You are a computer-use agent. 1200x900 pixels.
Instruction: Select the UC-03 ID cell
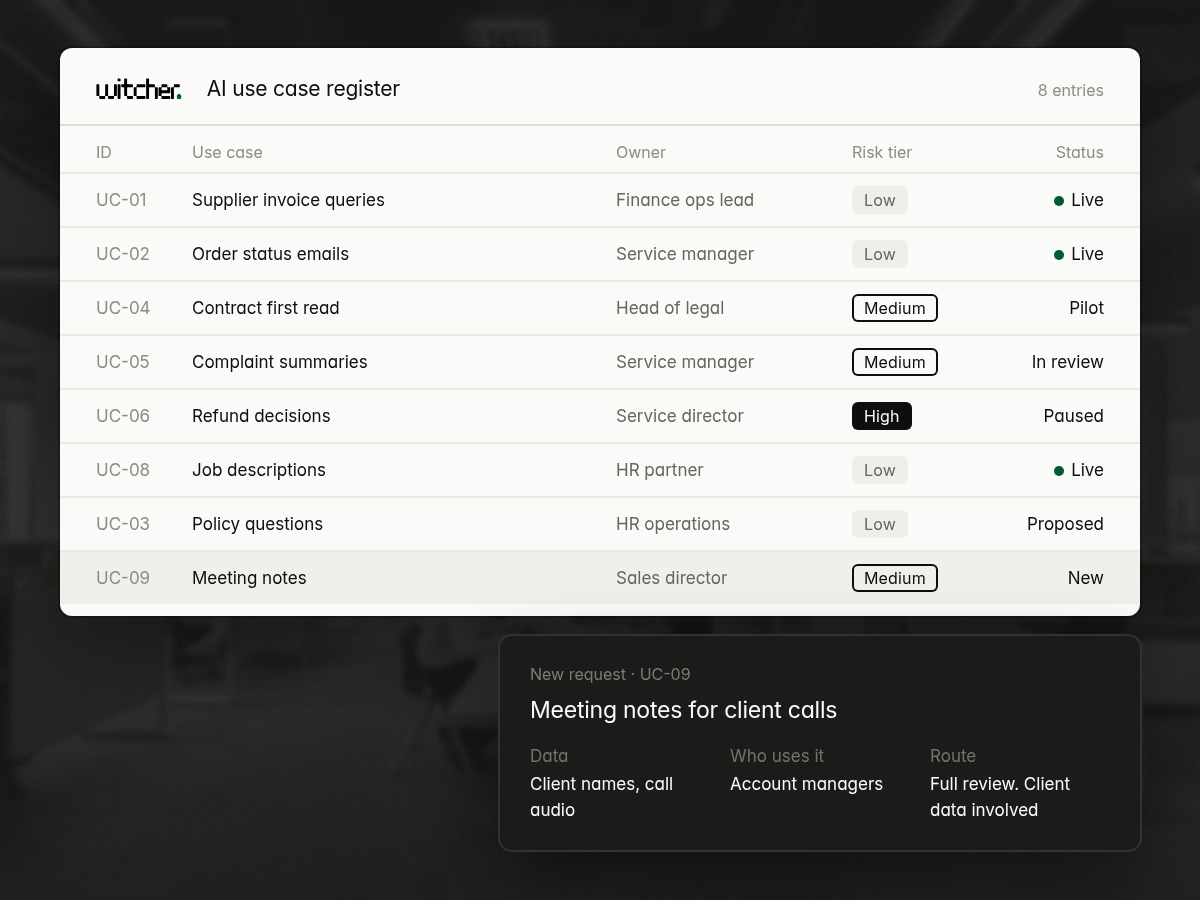[123, 524]
